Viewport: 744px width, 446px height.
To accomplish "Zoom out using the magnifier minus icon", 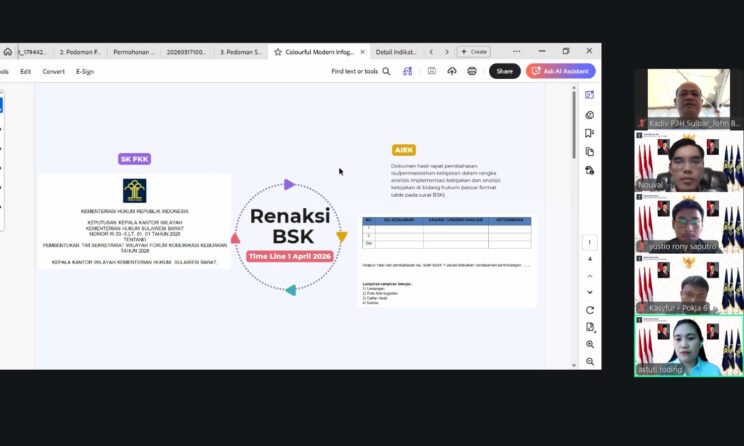I will (x=590, y=361).
